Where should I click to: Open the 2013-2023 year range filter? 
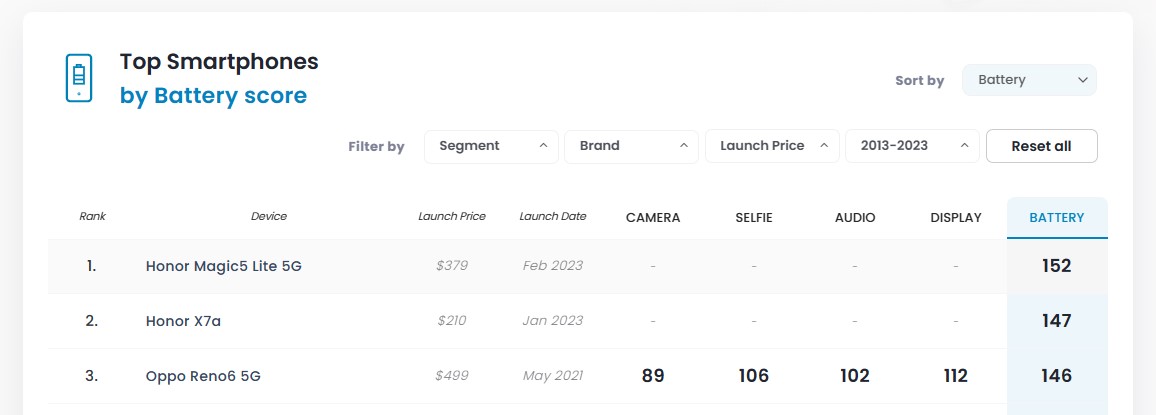[x=911, y=146]
